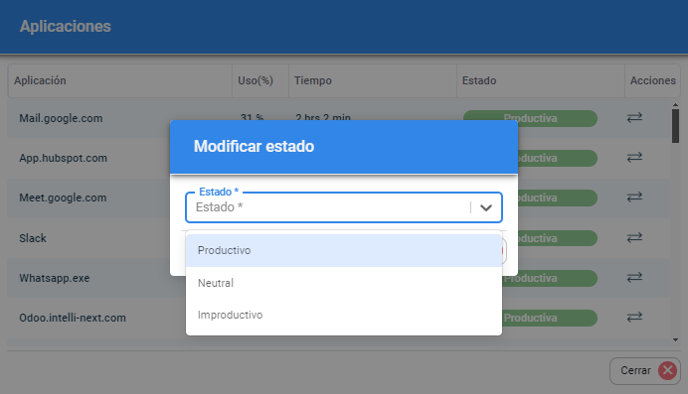Screen dimensions: 688x394
Task: Click swap-state arrows icon for Mail.google.com
Action: [634, 118]
